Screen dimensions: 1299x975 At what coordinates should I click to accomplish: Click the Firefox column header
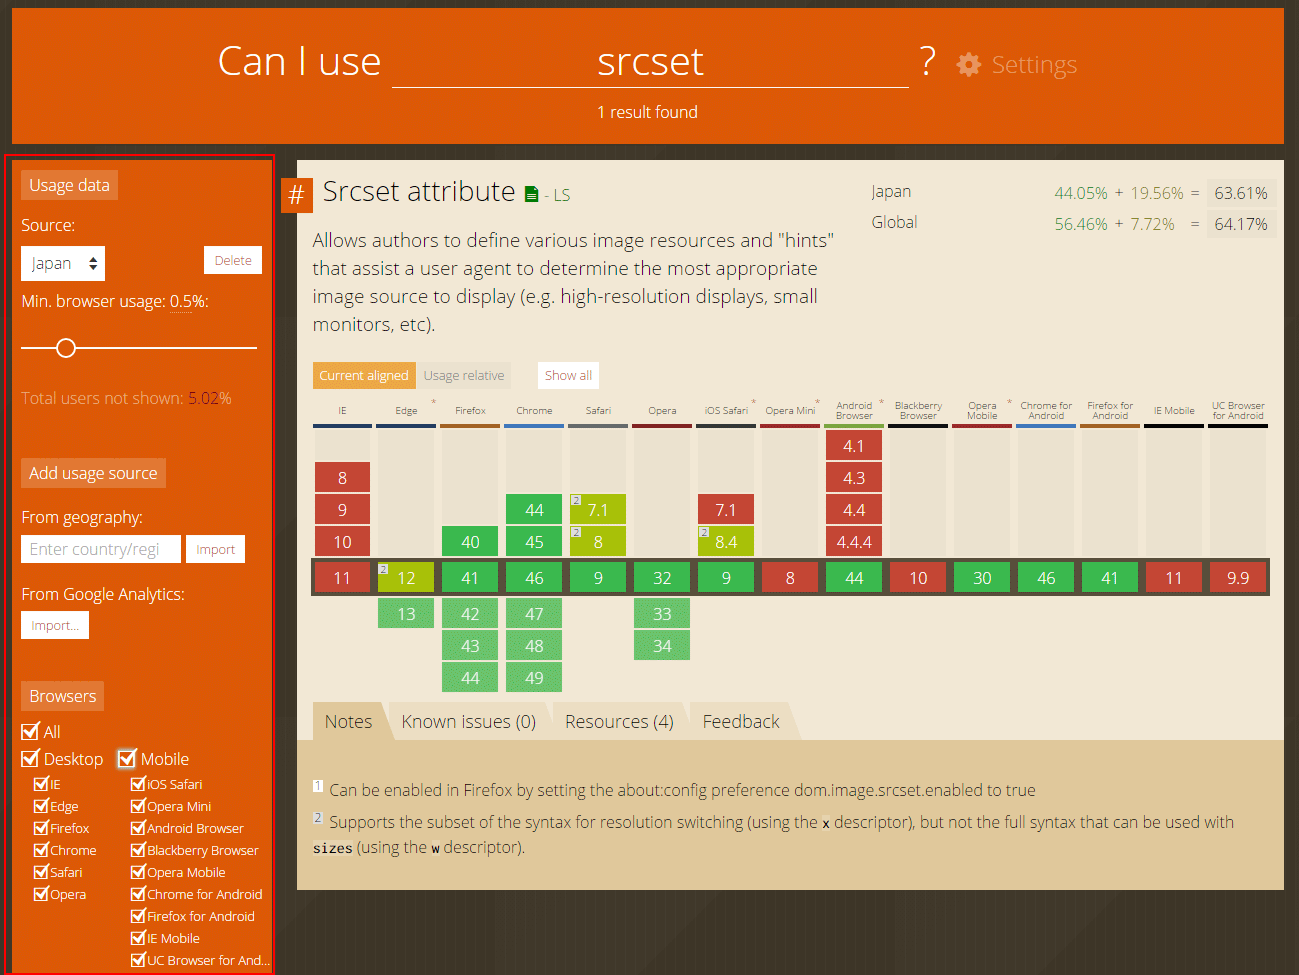click(470, 410)
